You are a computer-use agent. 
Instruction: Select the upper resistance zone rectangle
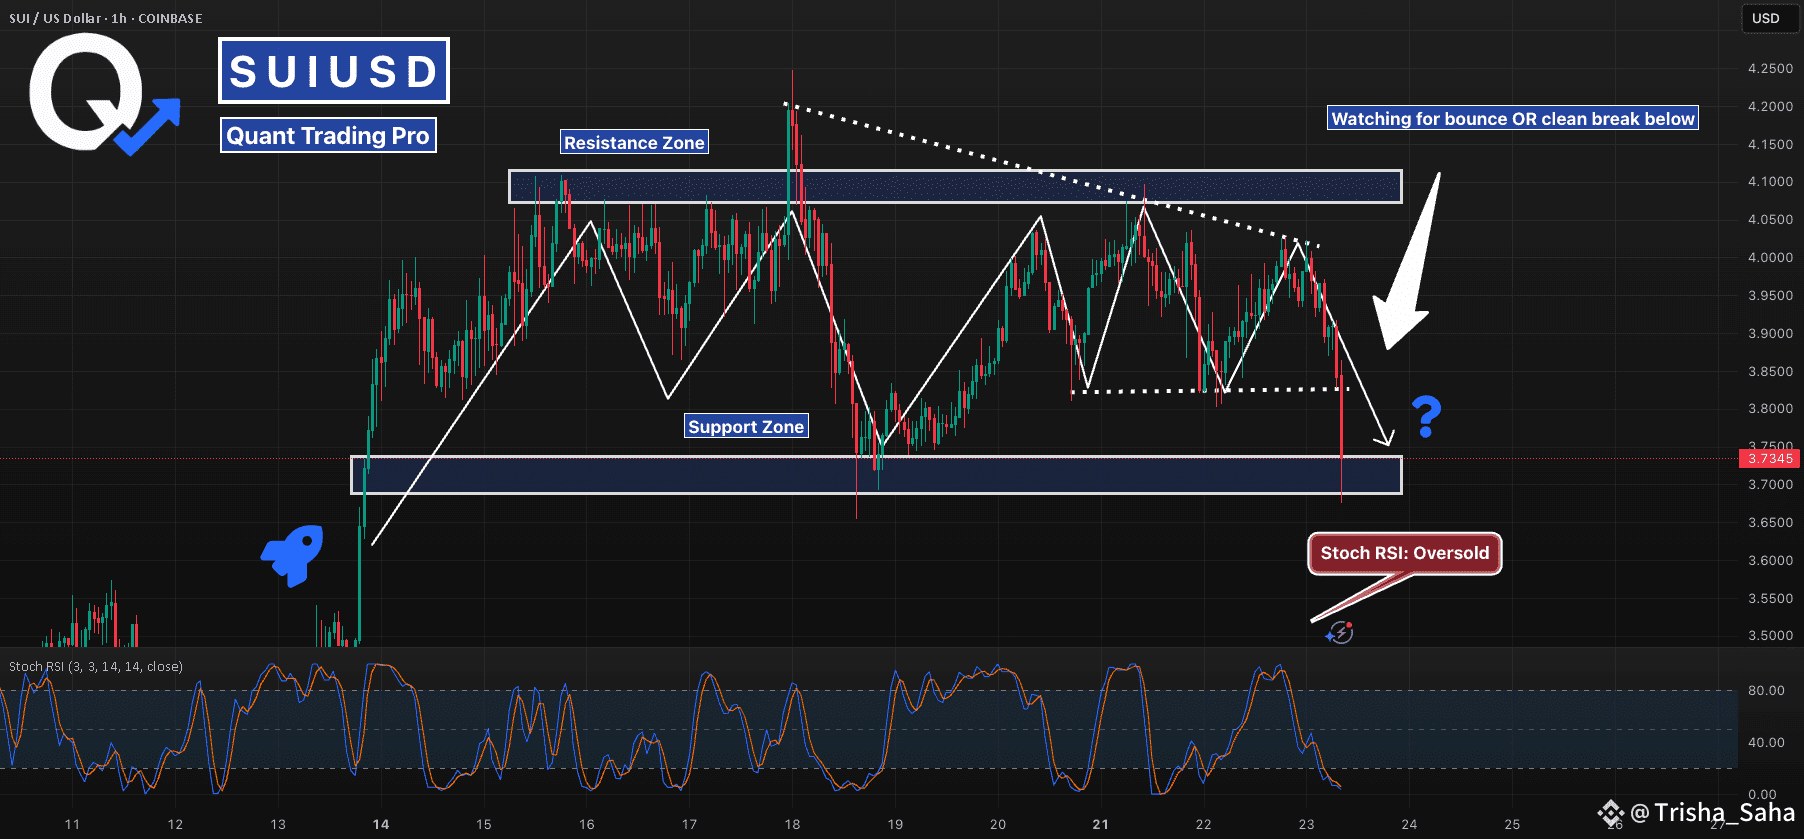(955, 186)
